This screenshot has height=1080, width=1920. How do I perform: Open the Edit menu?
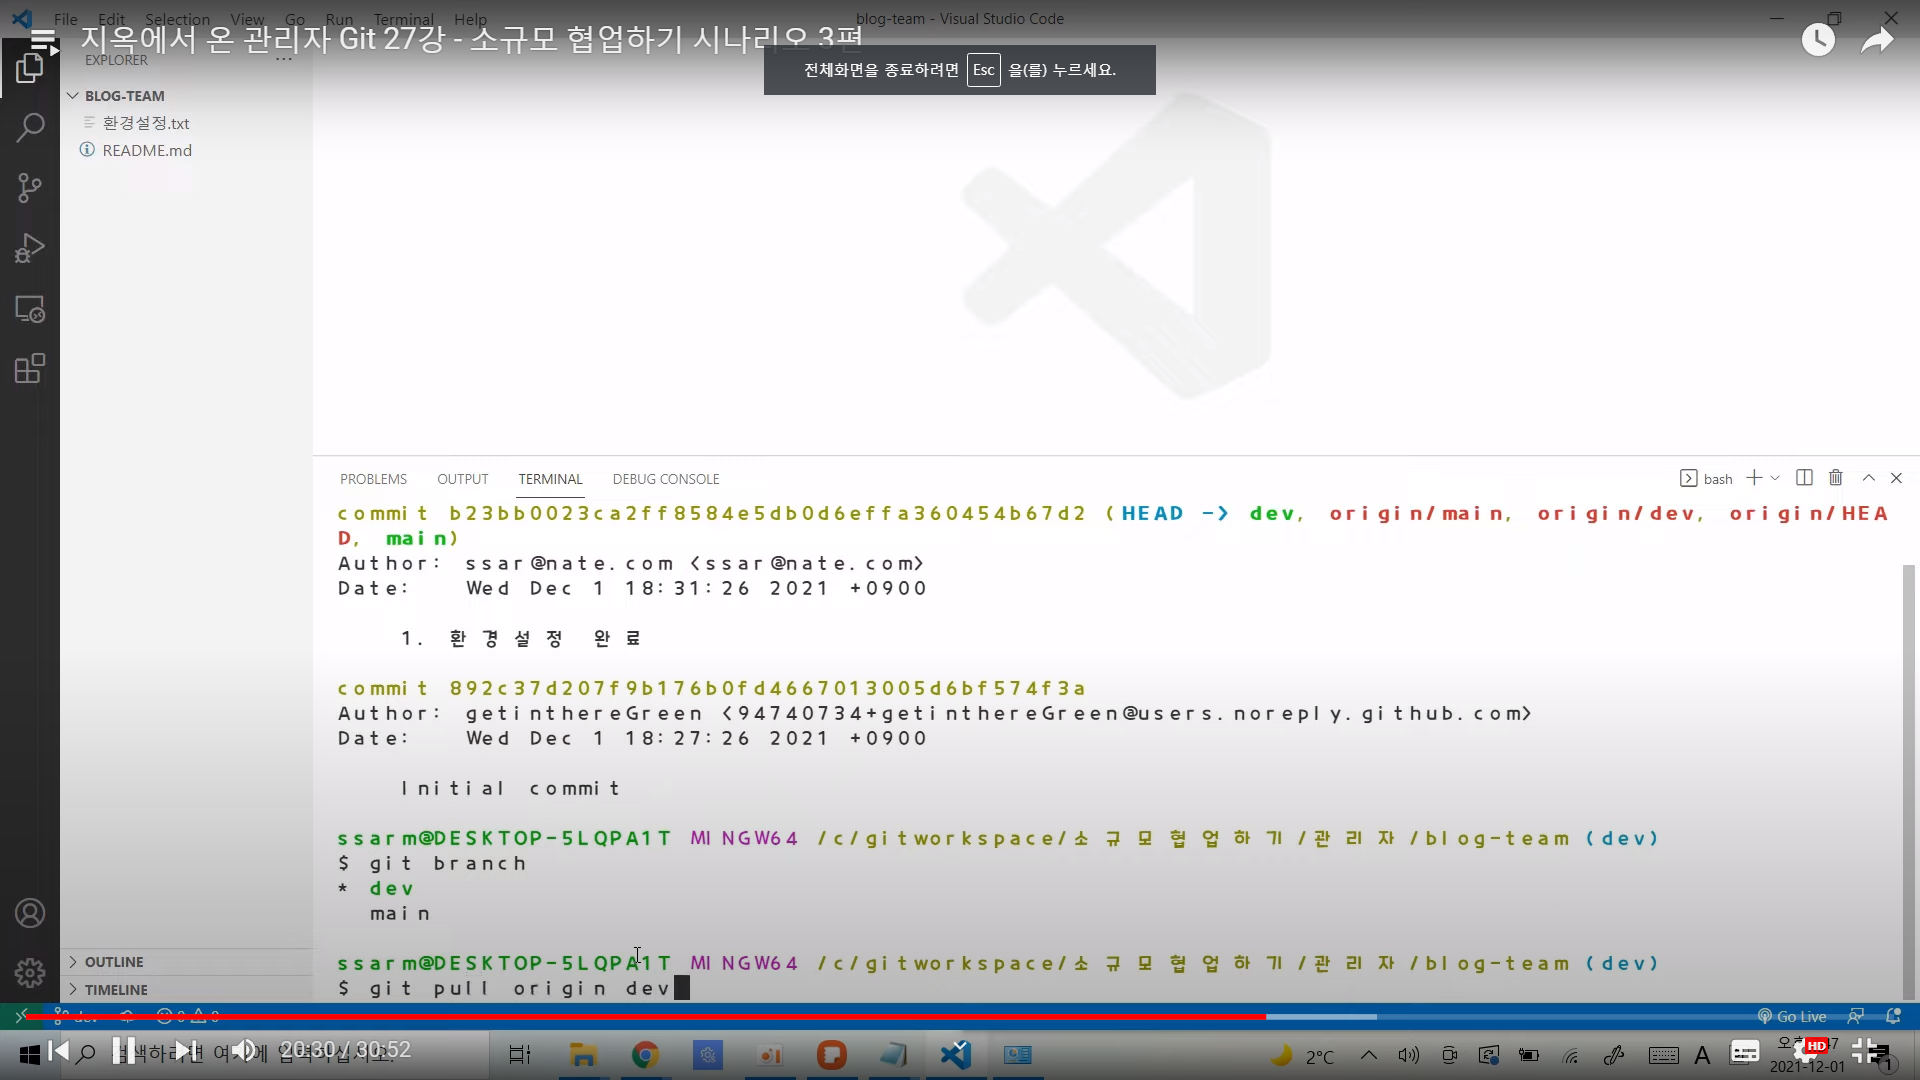(x=112, y=19)
